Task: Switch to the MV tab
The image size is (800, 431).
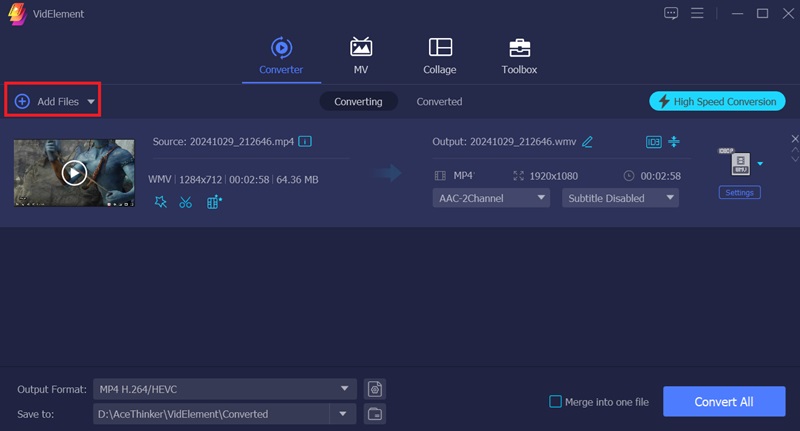Action: tap(361, 56)
